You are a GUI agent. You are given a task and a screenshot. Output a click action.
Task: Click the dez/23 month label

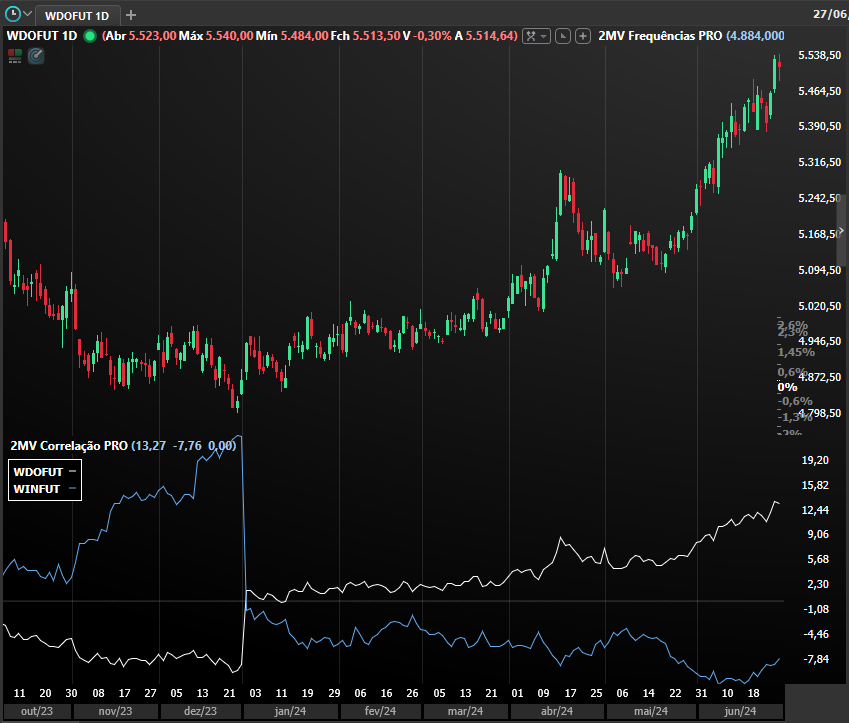click(200, 711)
